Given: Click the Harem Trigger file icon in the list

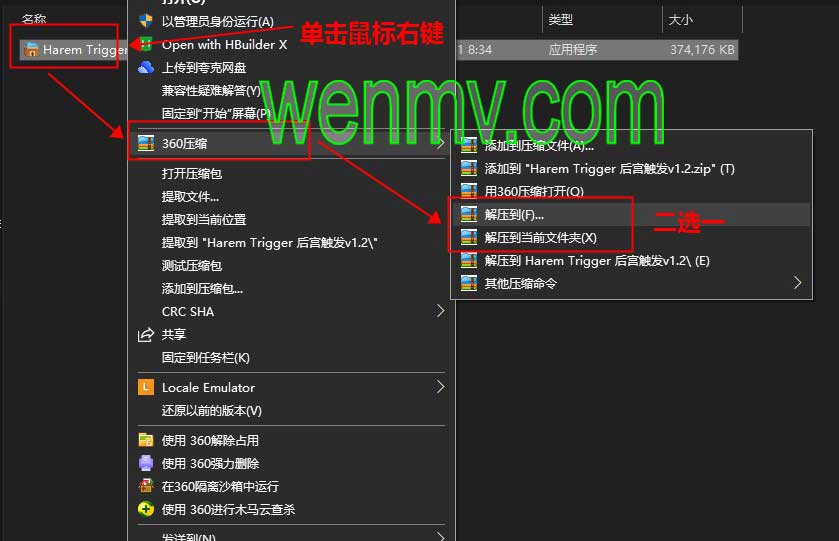Looking at the screenshot, I should click(31, 50).
